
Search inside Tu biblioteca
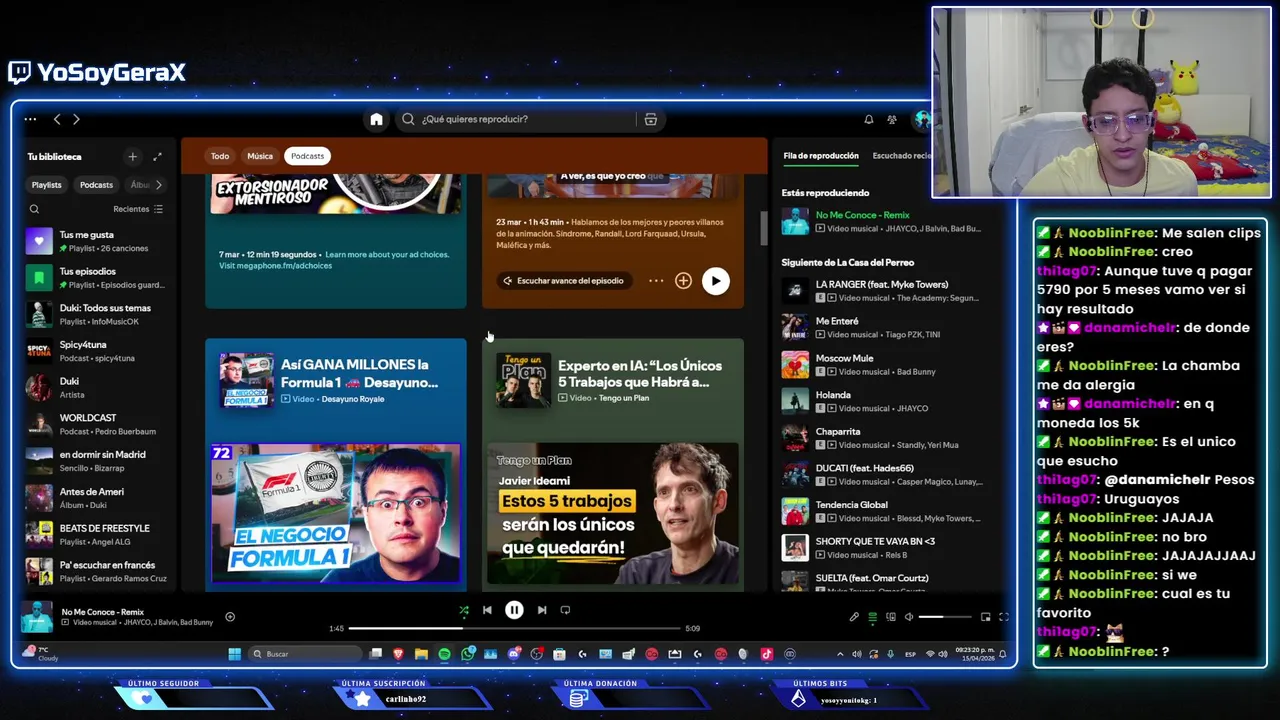tap(34, 209)
